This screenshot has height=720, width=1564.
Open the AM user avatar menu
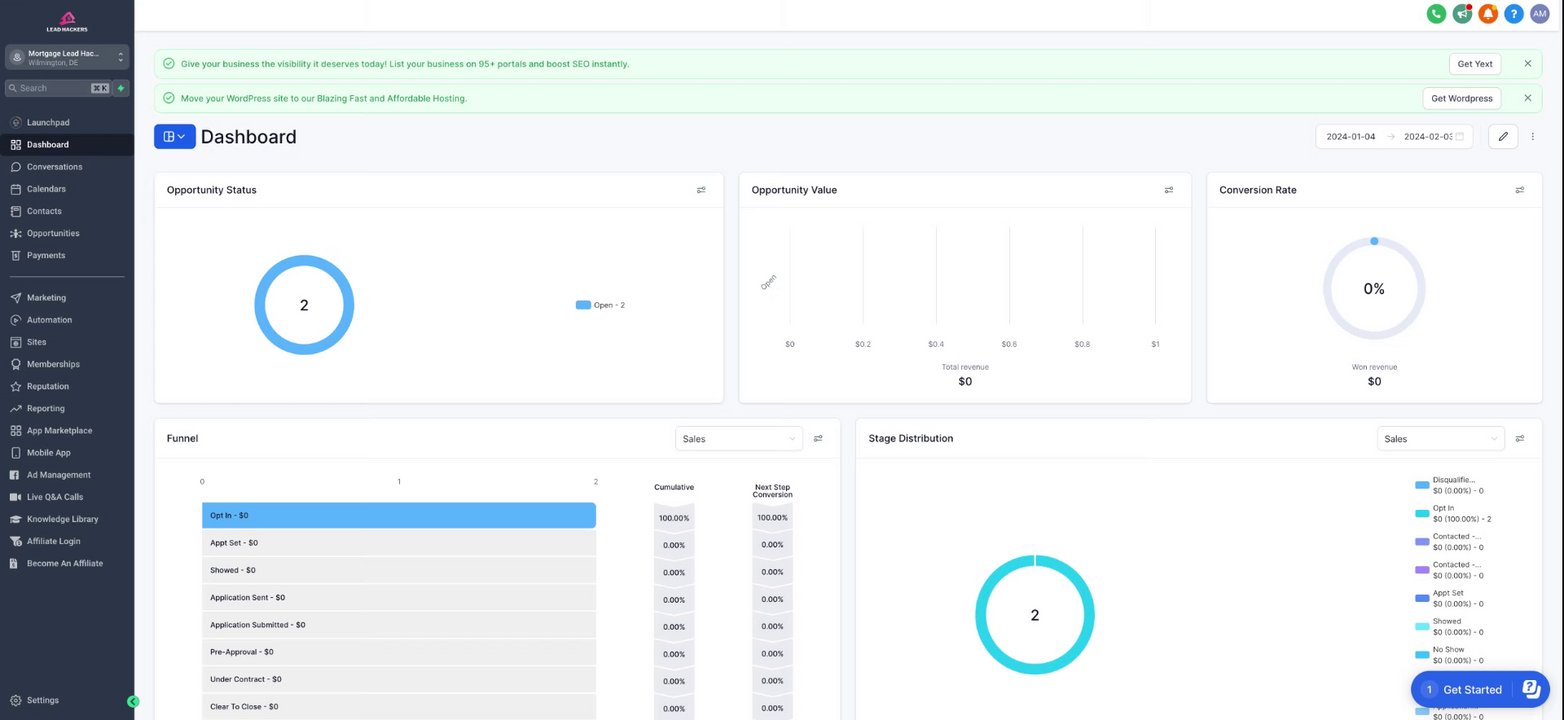click(x=1540, y=14)
